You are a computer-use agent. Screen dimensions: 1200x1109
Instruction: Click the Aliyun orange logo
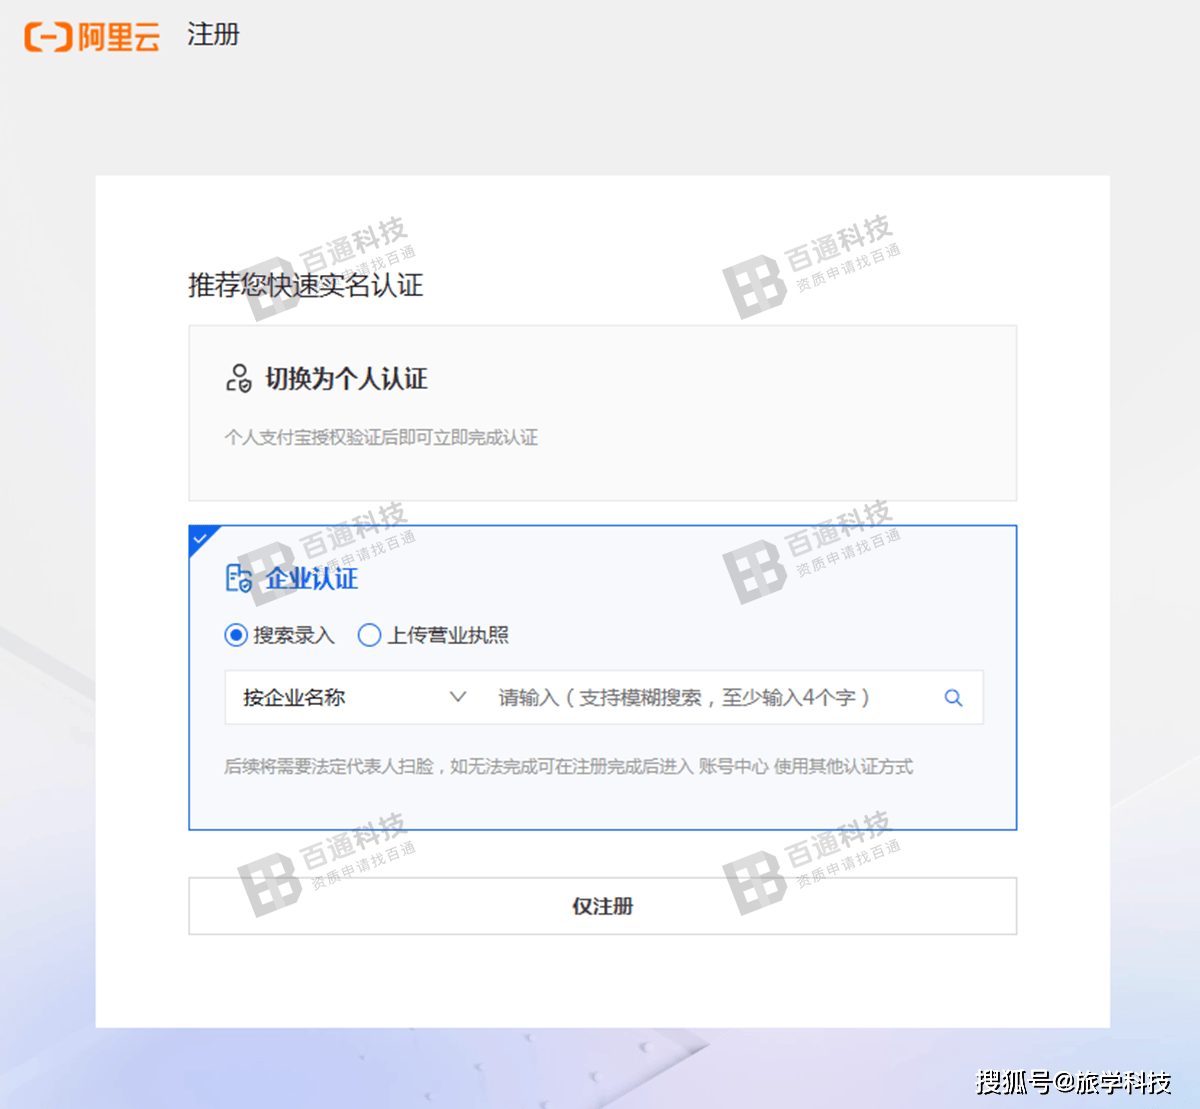[92, 37]
